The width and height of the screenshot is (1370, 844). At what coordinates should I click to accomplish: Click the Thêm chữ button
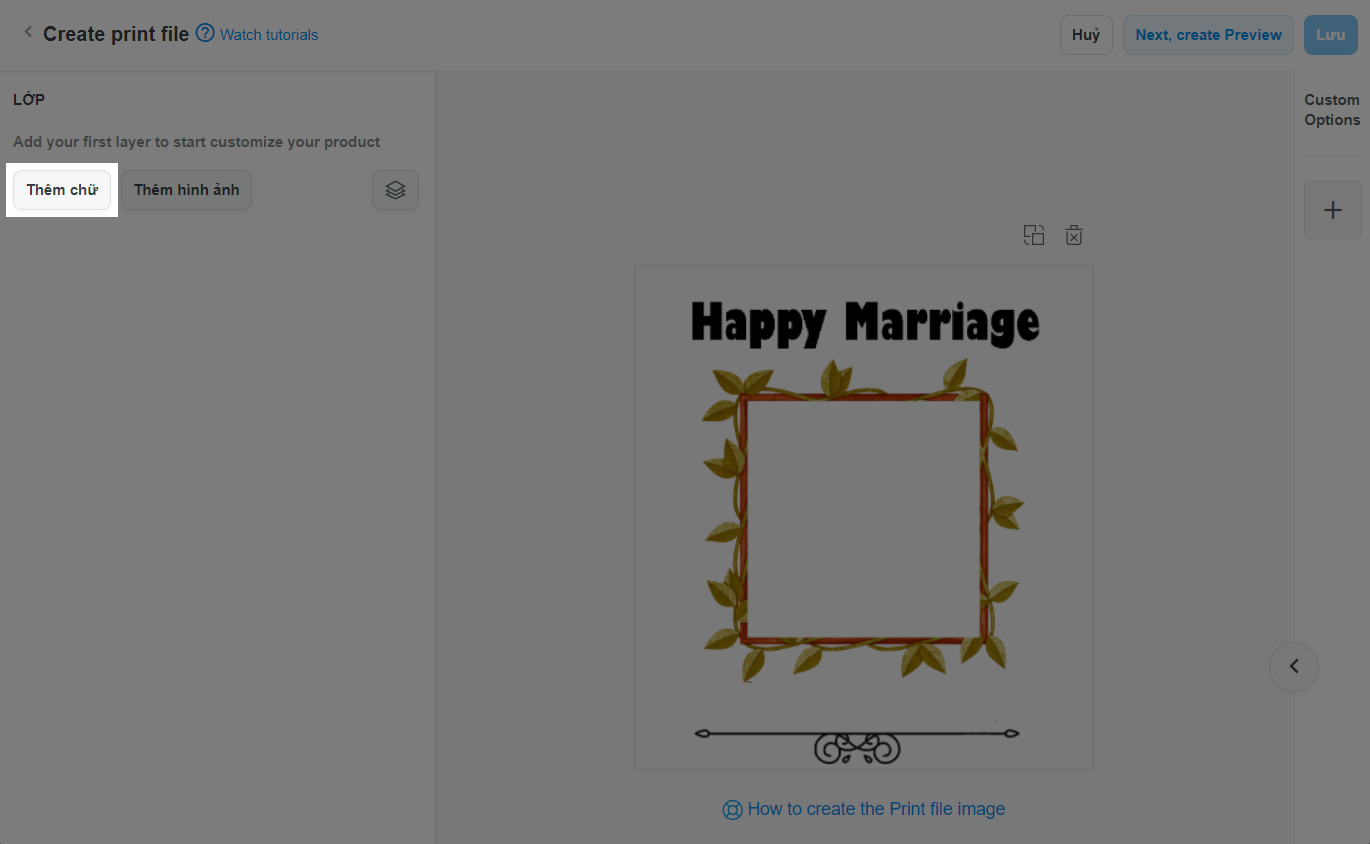pyautogui.click(x=62, y=190)
